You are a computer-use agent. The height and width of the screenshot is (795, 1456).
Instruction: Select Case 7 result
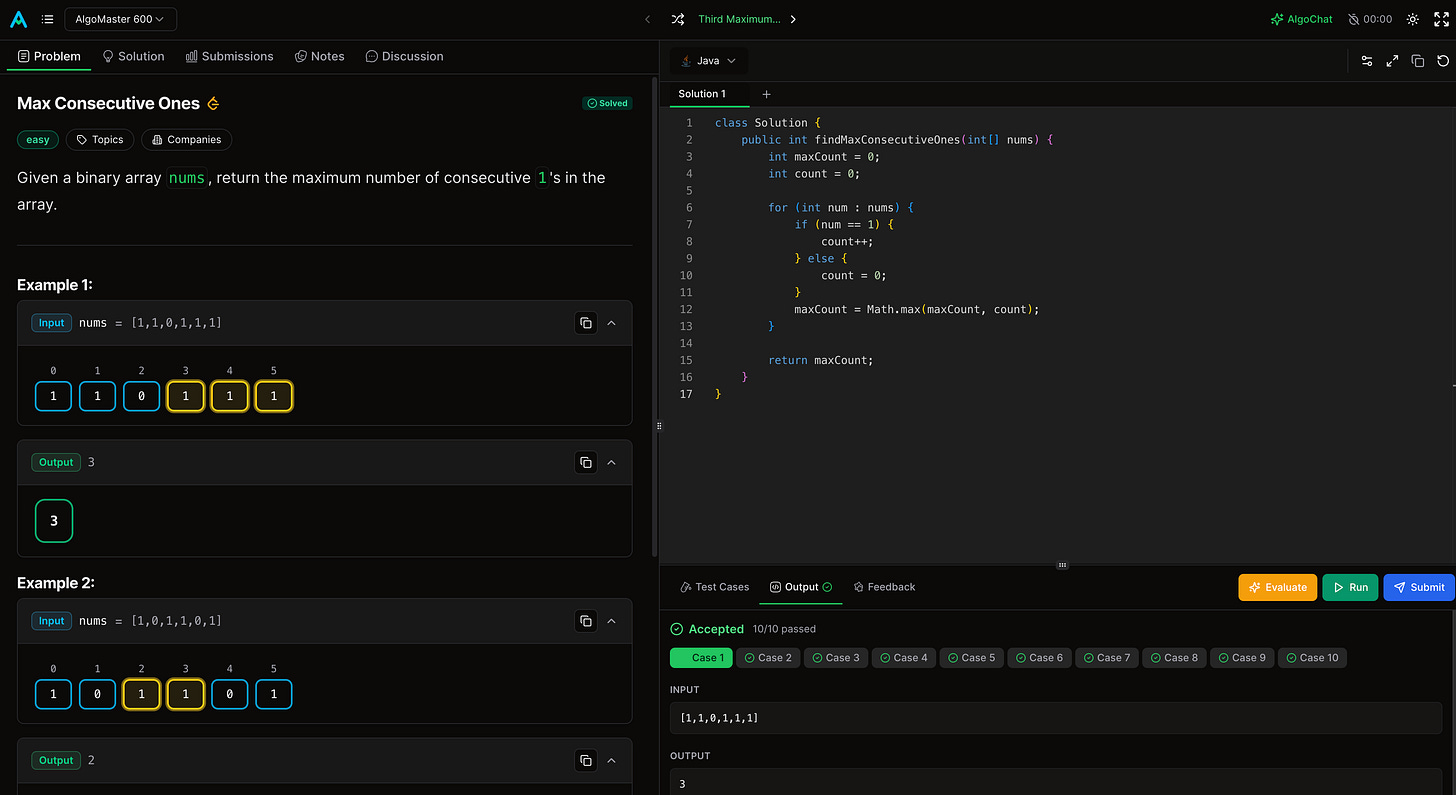click(1107, 658)
